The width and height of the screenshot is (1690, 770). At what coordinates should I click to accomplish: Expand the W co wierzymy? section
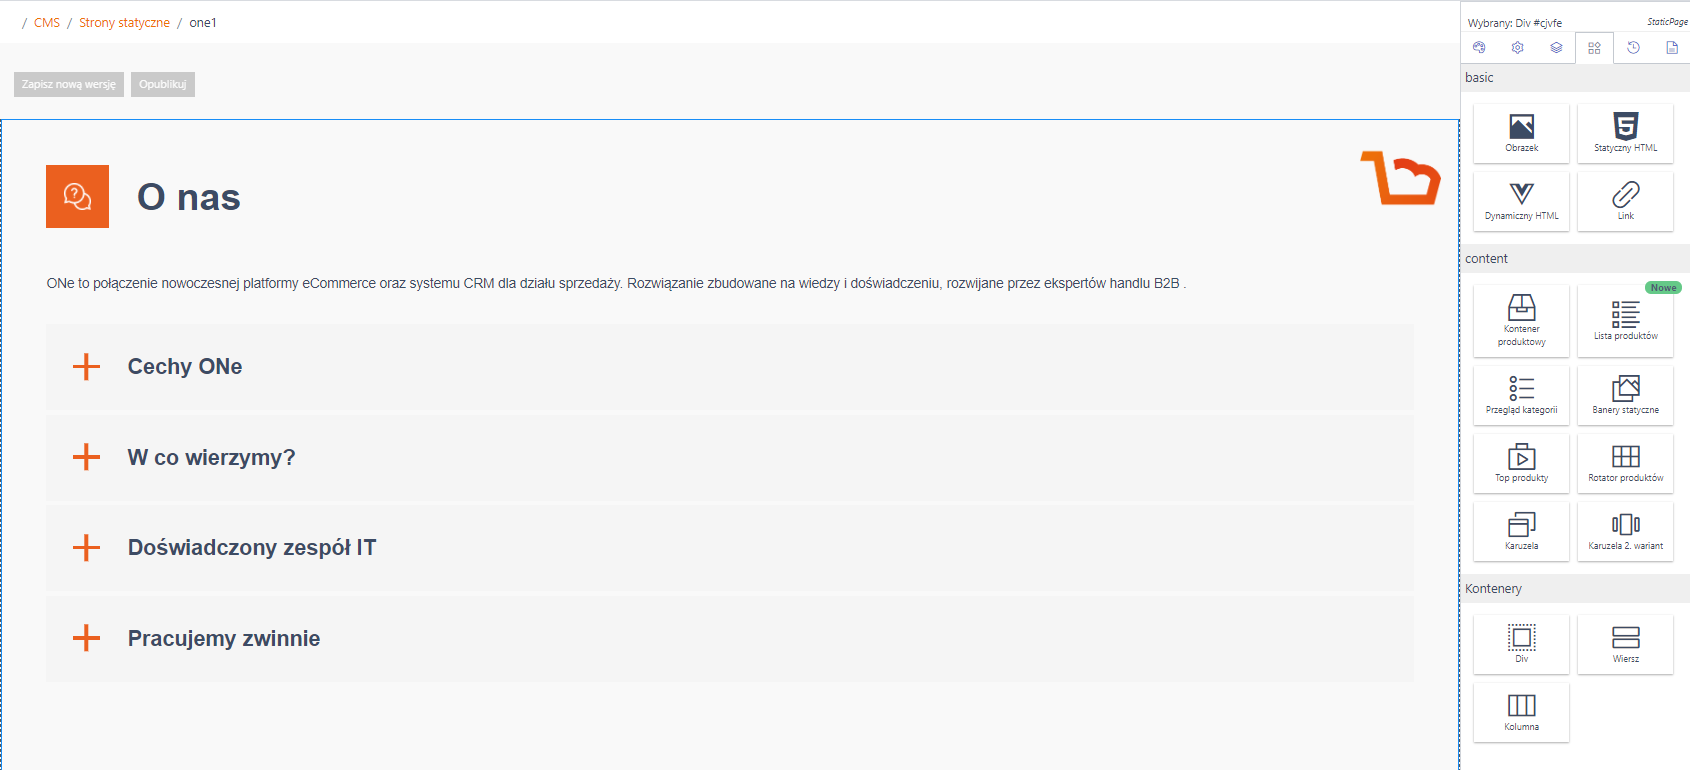[729, 457]
